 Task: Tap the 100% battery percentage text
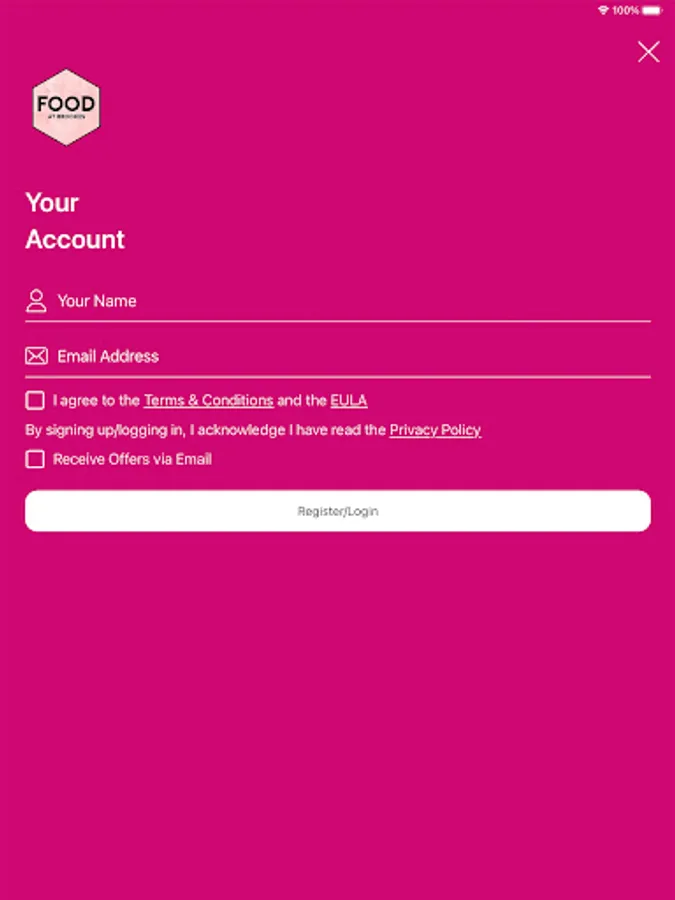[x=626, y=10]
